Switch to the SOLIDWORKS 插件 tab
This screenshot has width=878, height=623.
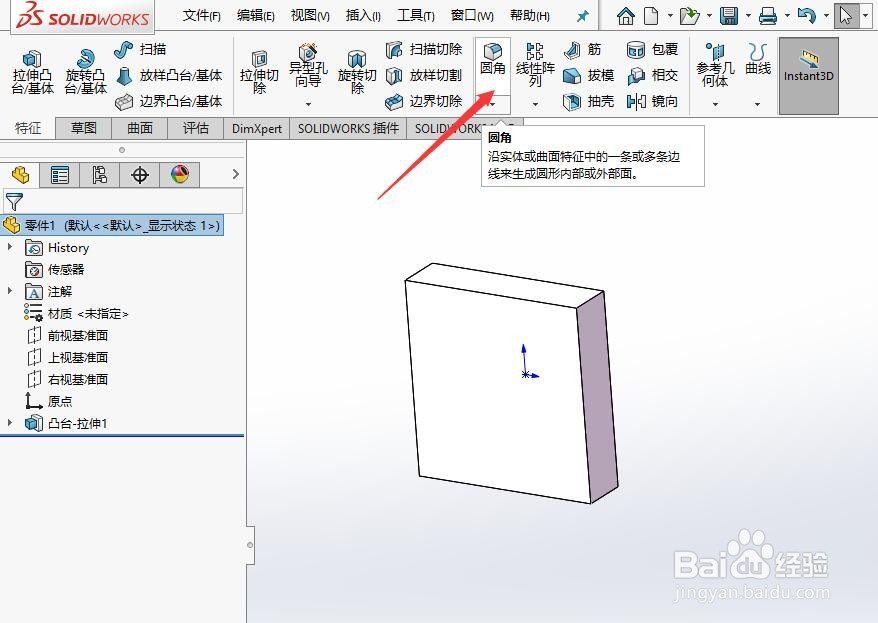tap(348, 128)
